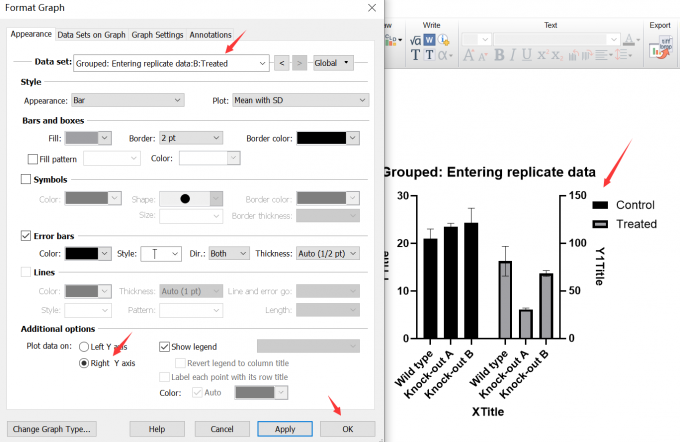
Task: Open the Greek alpha character menu
Action: pyautogui.click(x=445, y=55)
